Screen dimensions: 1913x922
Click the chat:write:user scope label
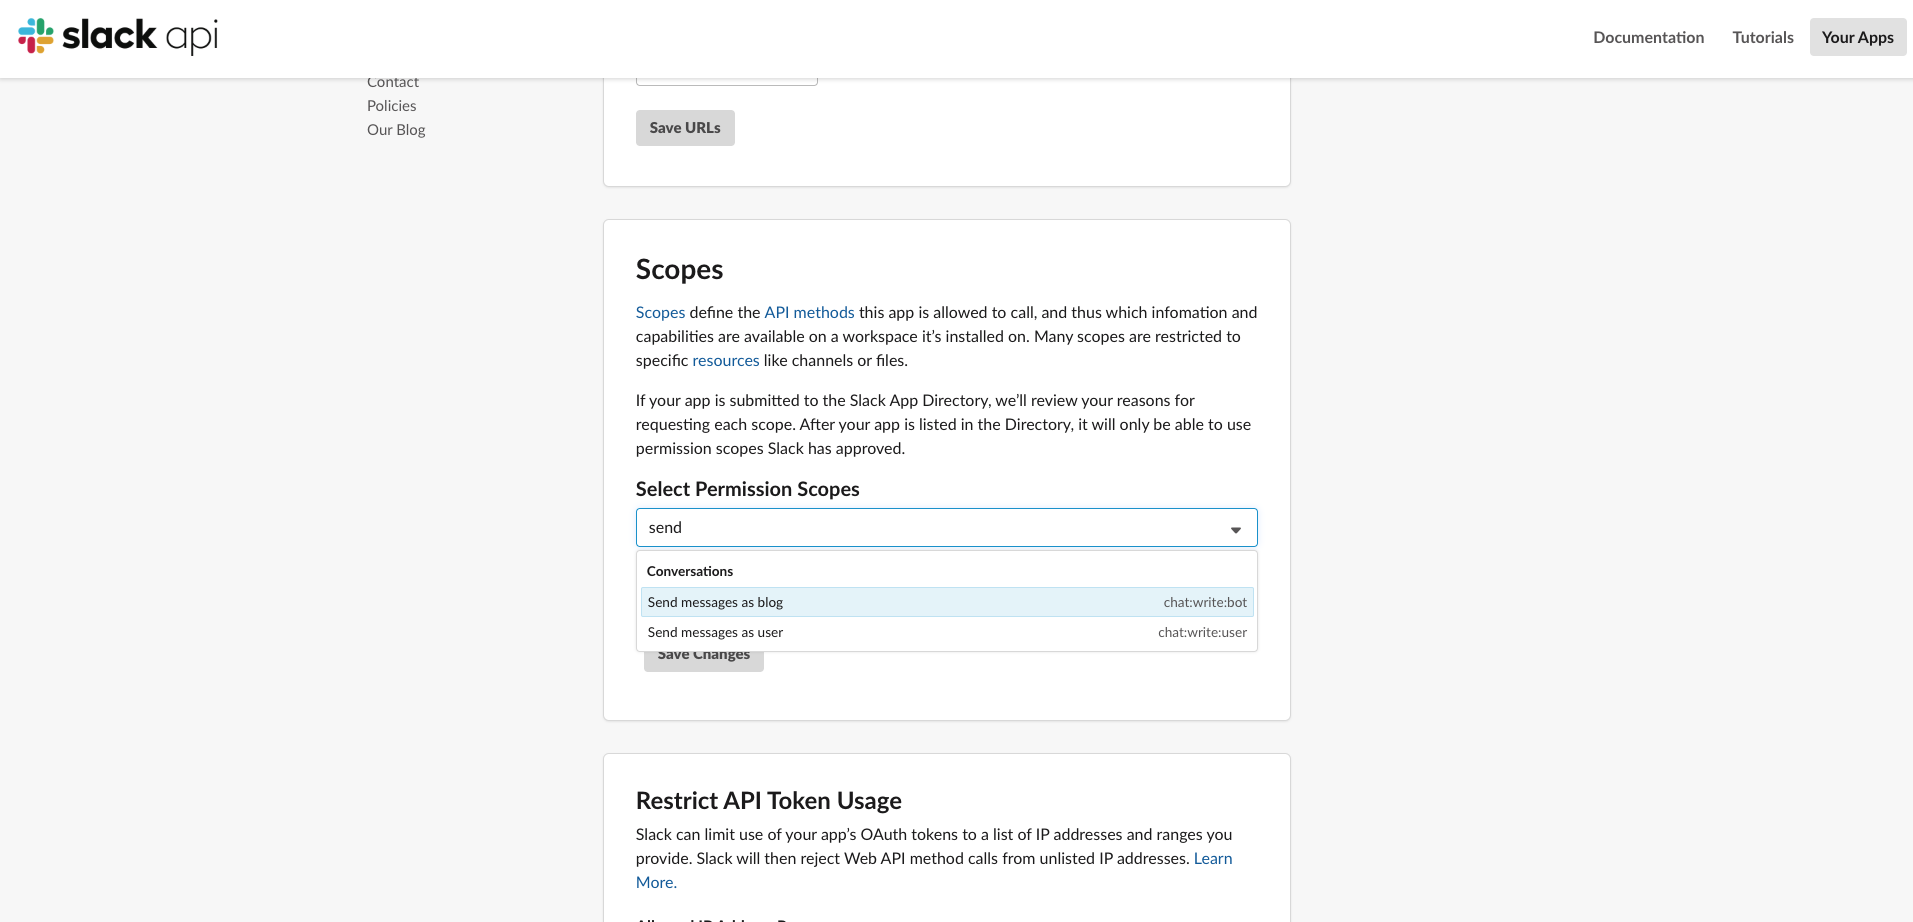(1201, 631)
